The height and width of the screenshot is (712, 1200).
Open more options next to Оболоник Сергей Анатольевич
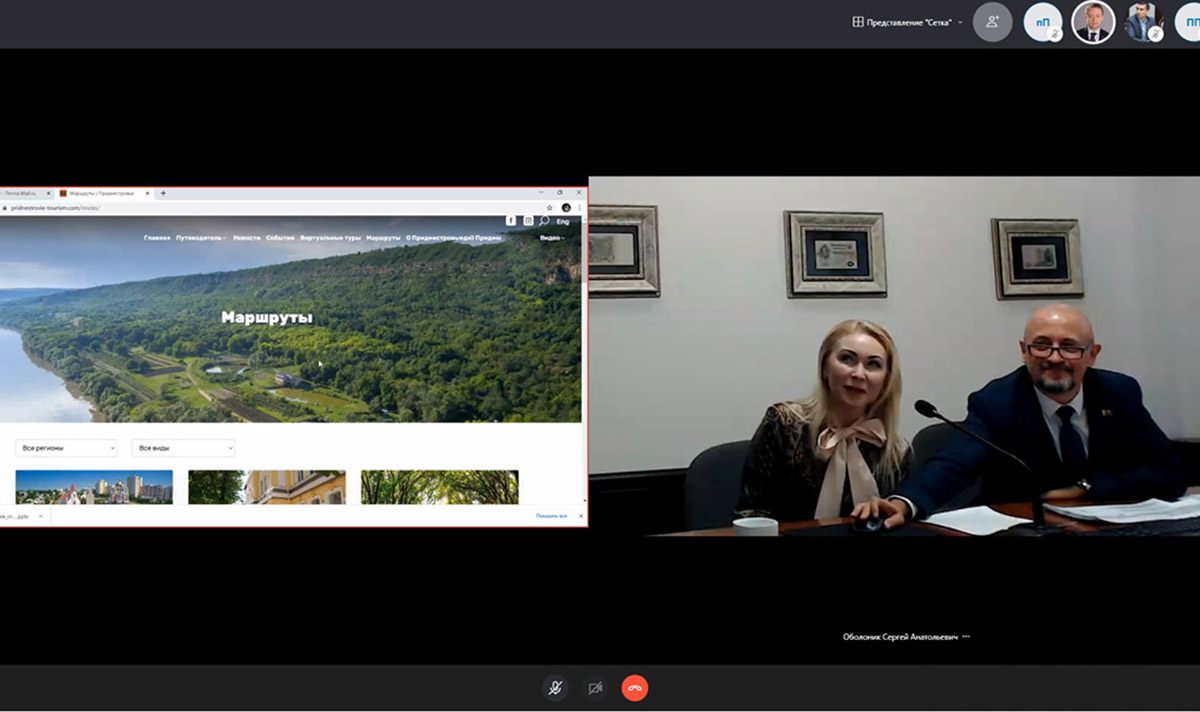pyautogui.click(x=966, y=637)
